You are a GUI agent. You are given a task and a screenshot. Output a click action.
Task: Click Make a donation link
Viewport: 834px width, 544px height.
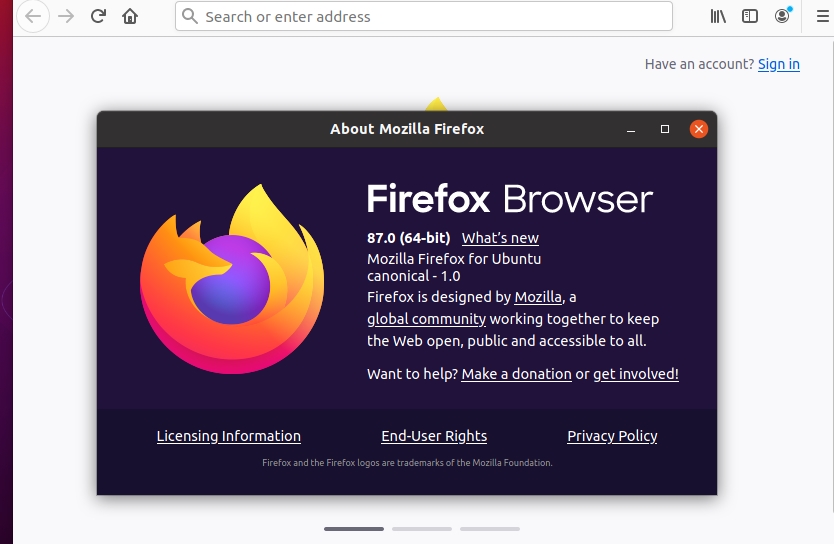tap(516, 374)
